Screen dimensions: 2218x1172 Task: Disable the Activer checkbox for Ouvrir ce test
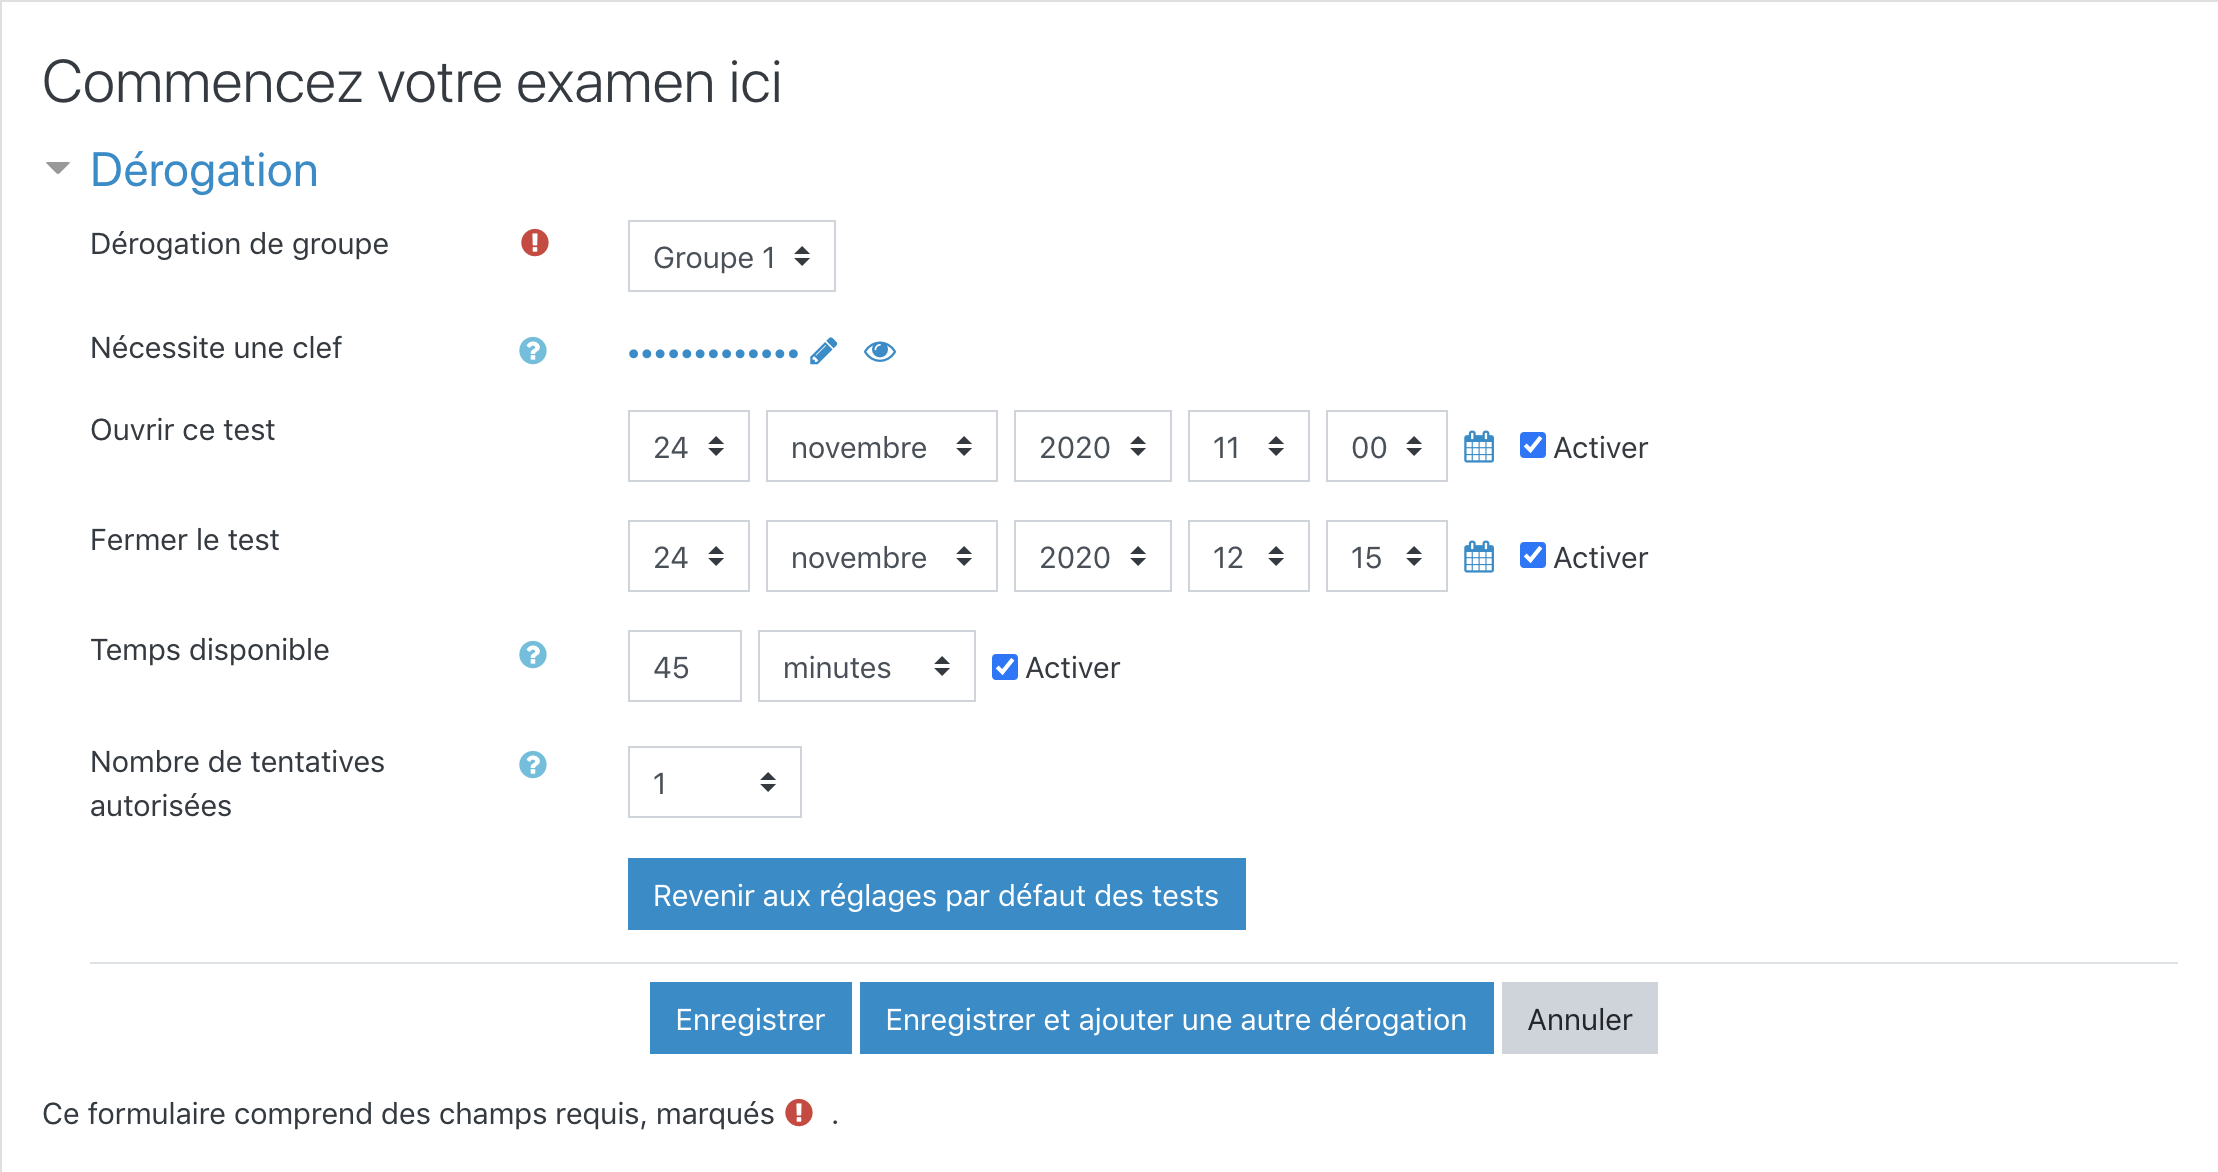[x=1532, y=446]
